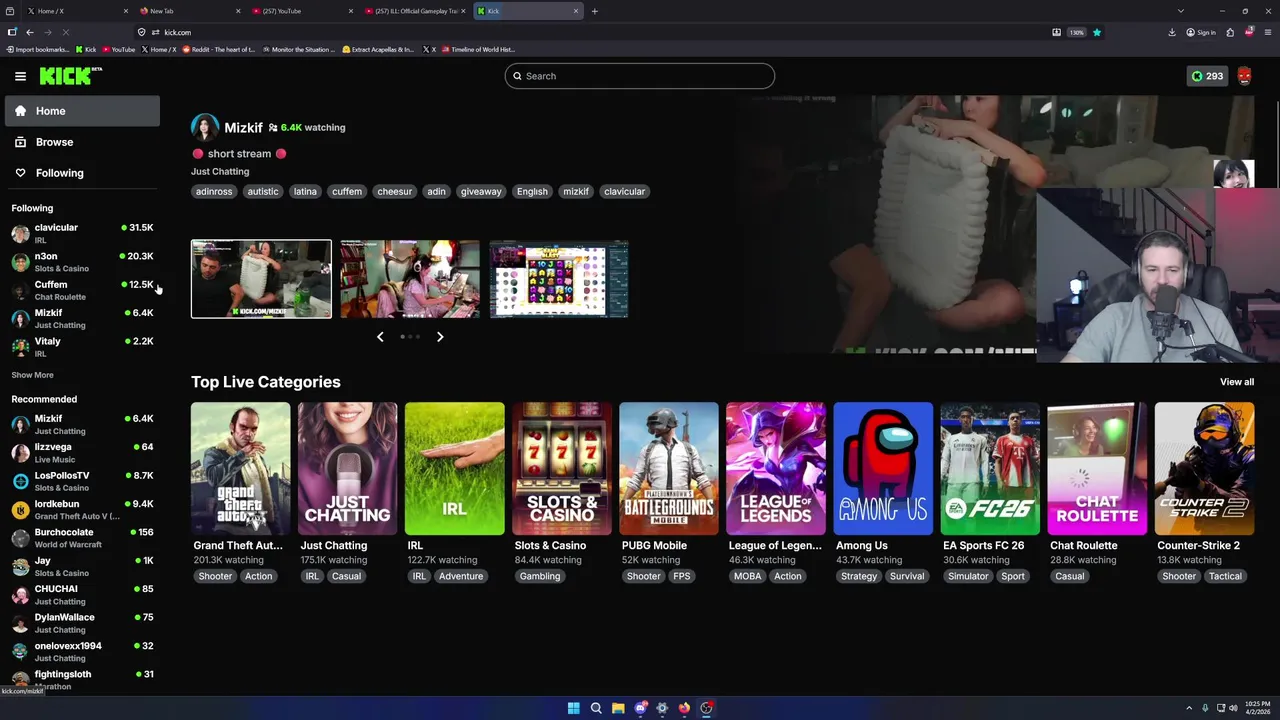The width and height of the screenshot is (1280, 720).
Task: Open LosPollosTV avatar in Recommended list
Action: 20,481
